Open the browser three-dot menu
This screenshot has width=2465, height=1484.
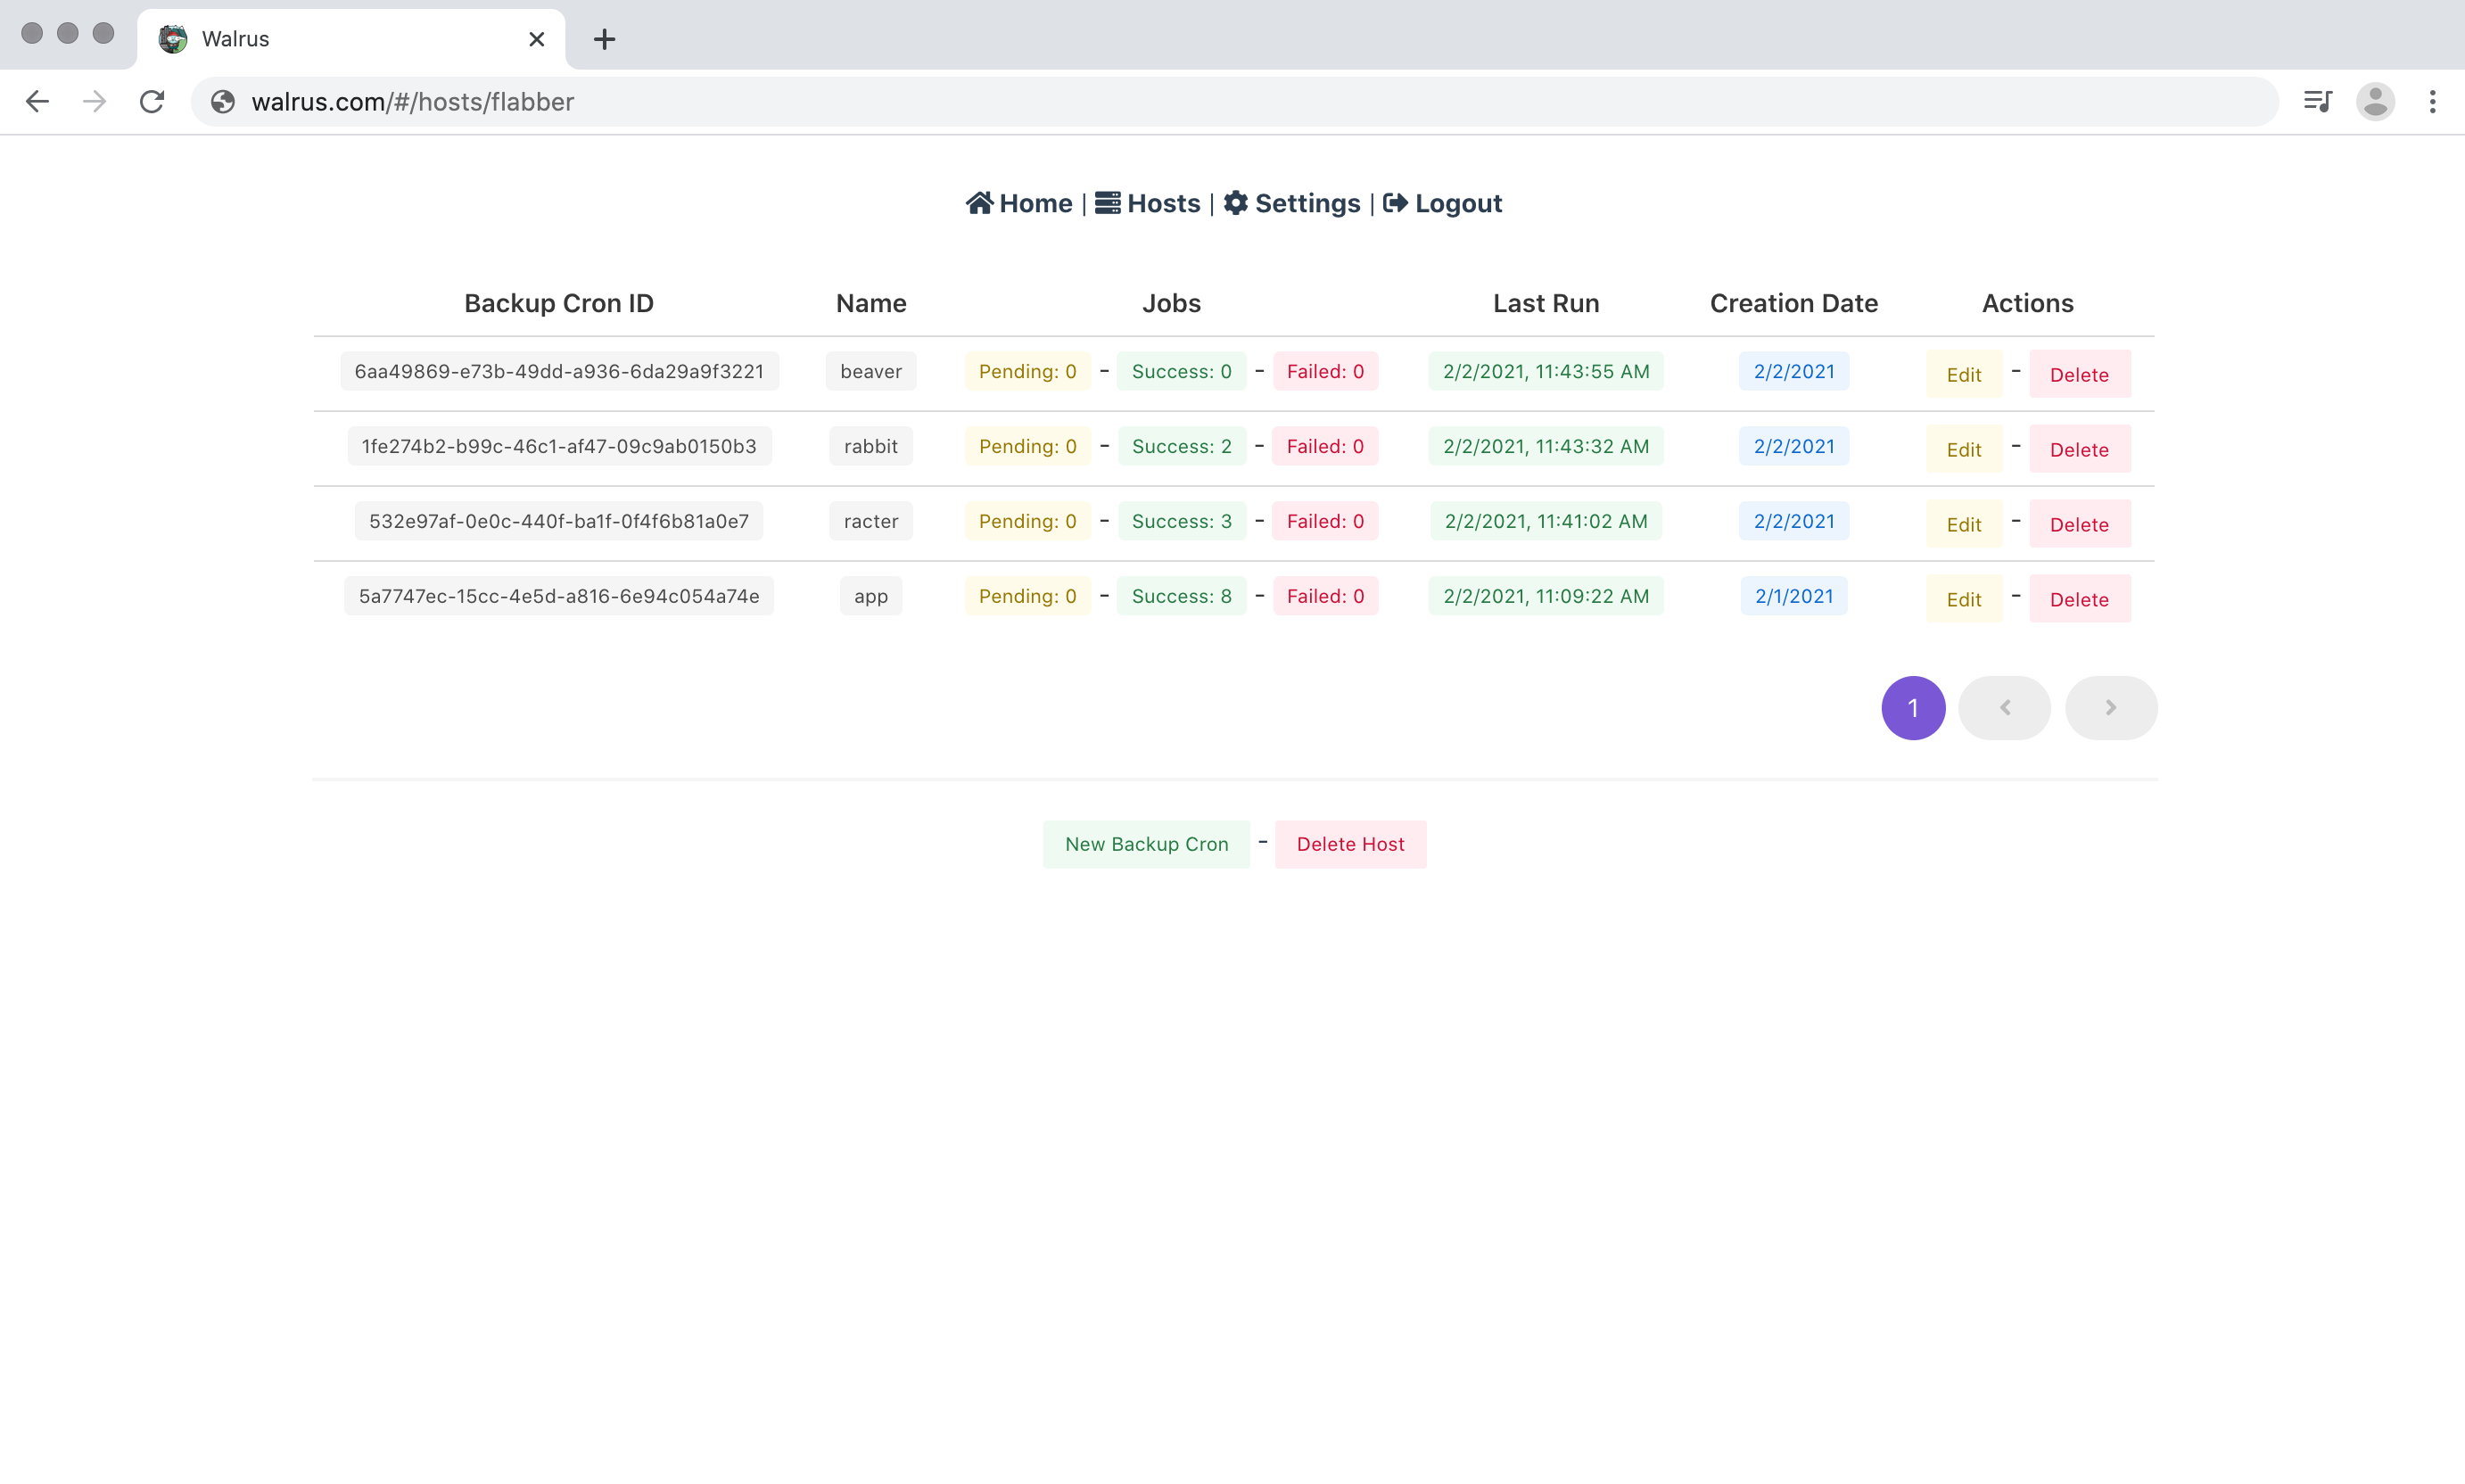point(2432,102)
